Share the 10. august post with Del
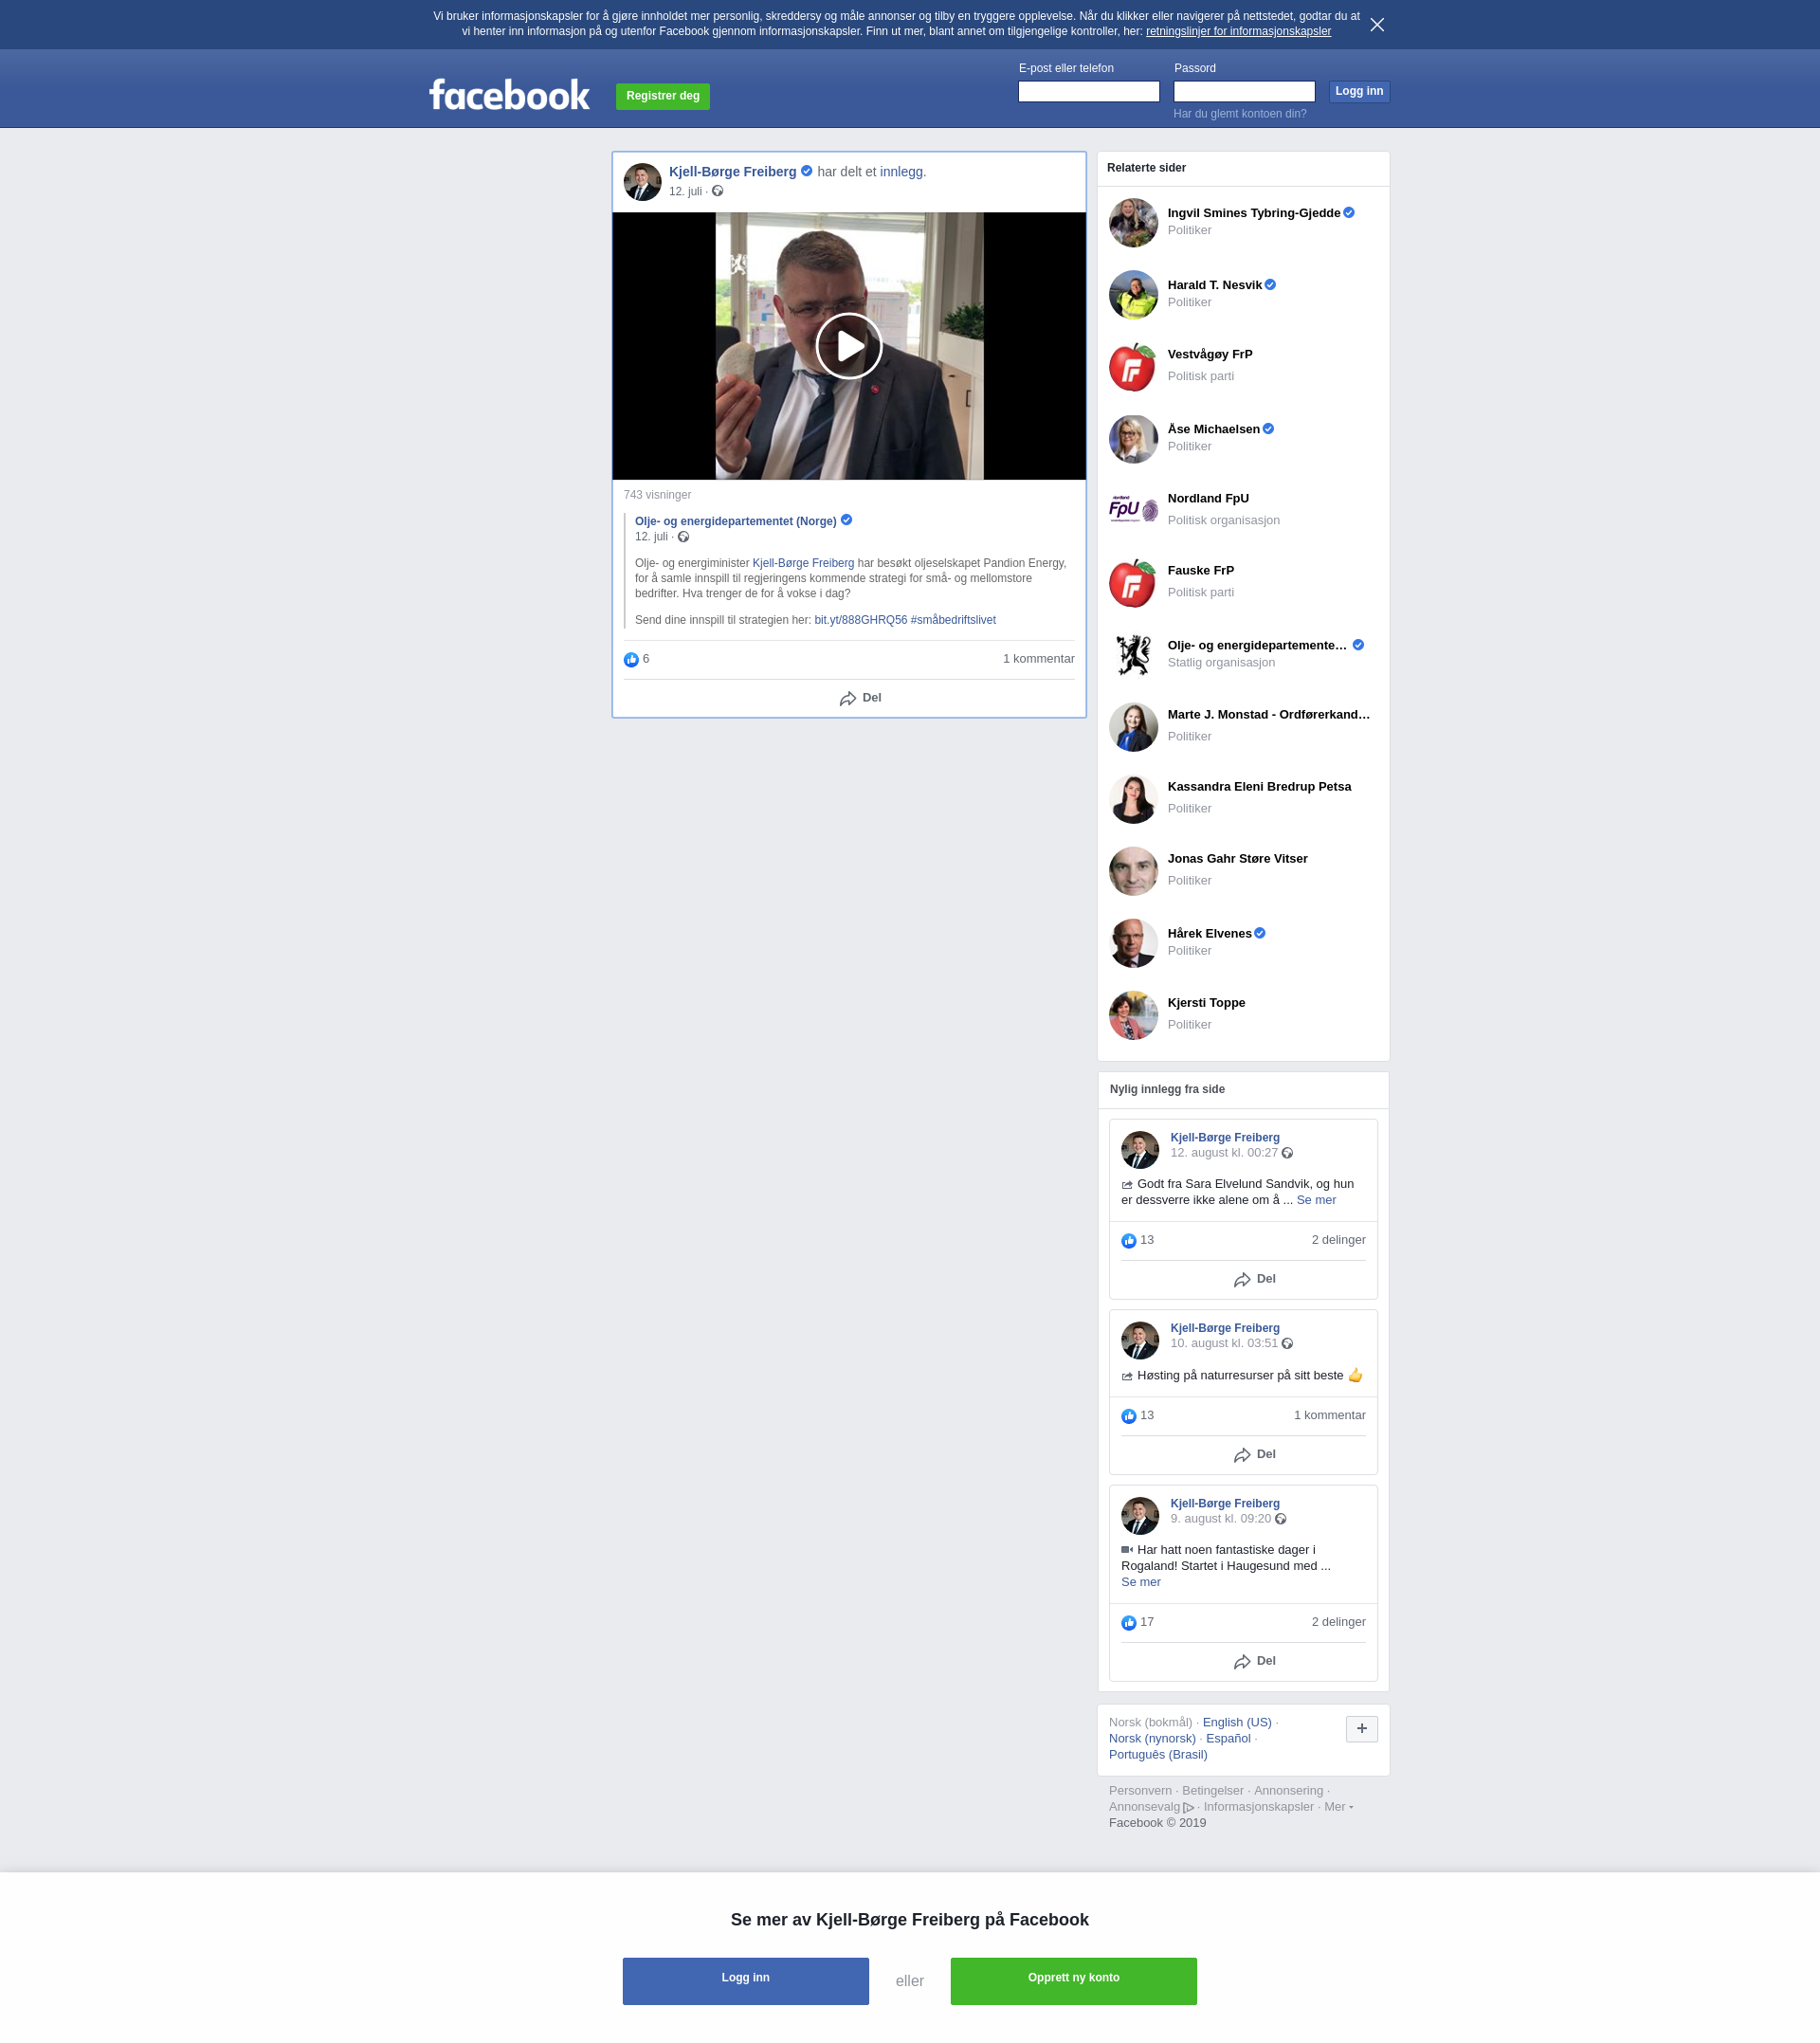Image resolution: width=1820 pixels, height=2043 pixels. [x=1254, y=1454]
